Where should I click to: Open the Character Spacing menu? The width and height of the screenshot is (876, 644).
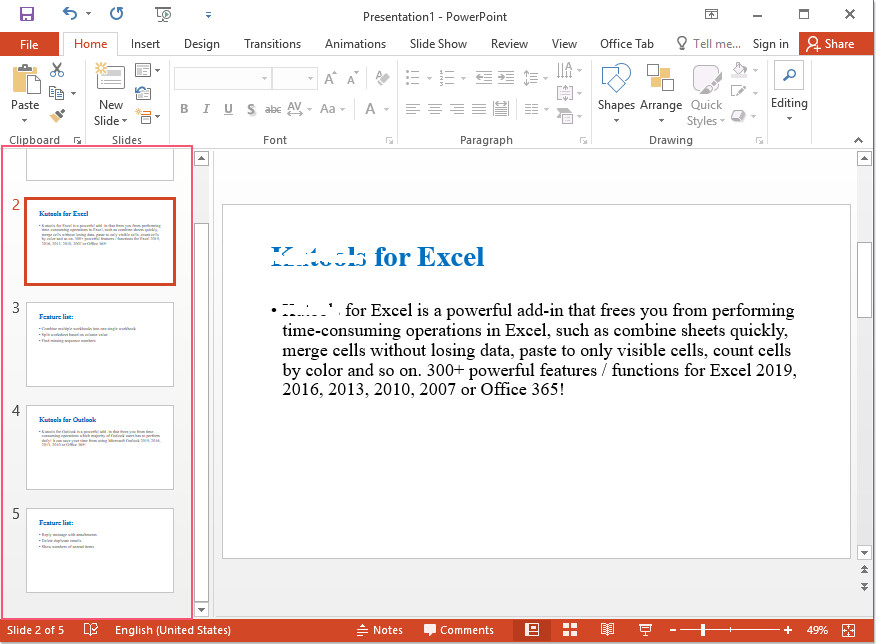point(299,109)
